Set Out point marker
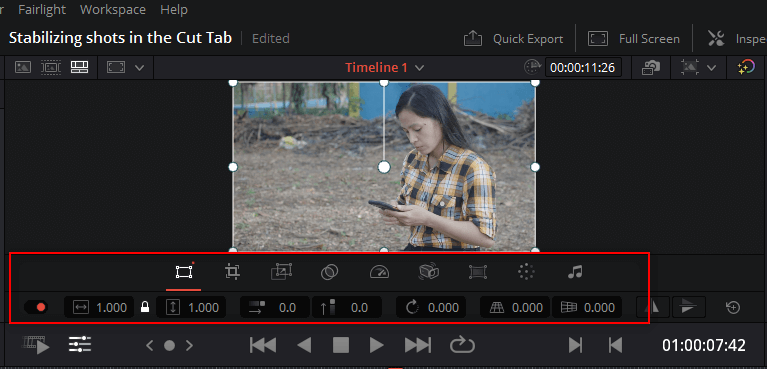The height and width of the screenshot is (369, 767). coord(615,346)
